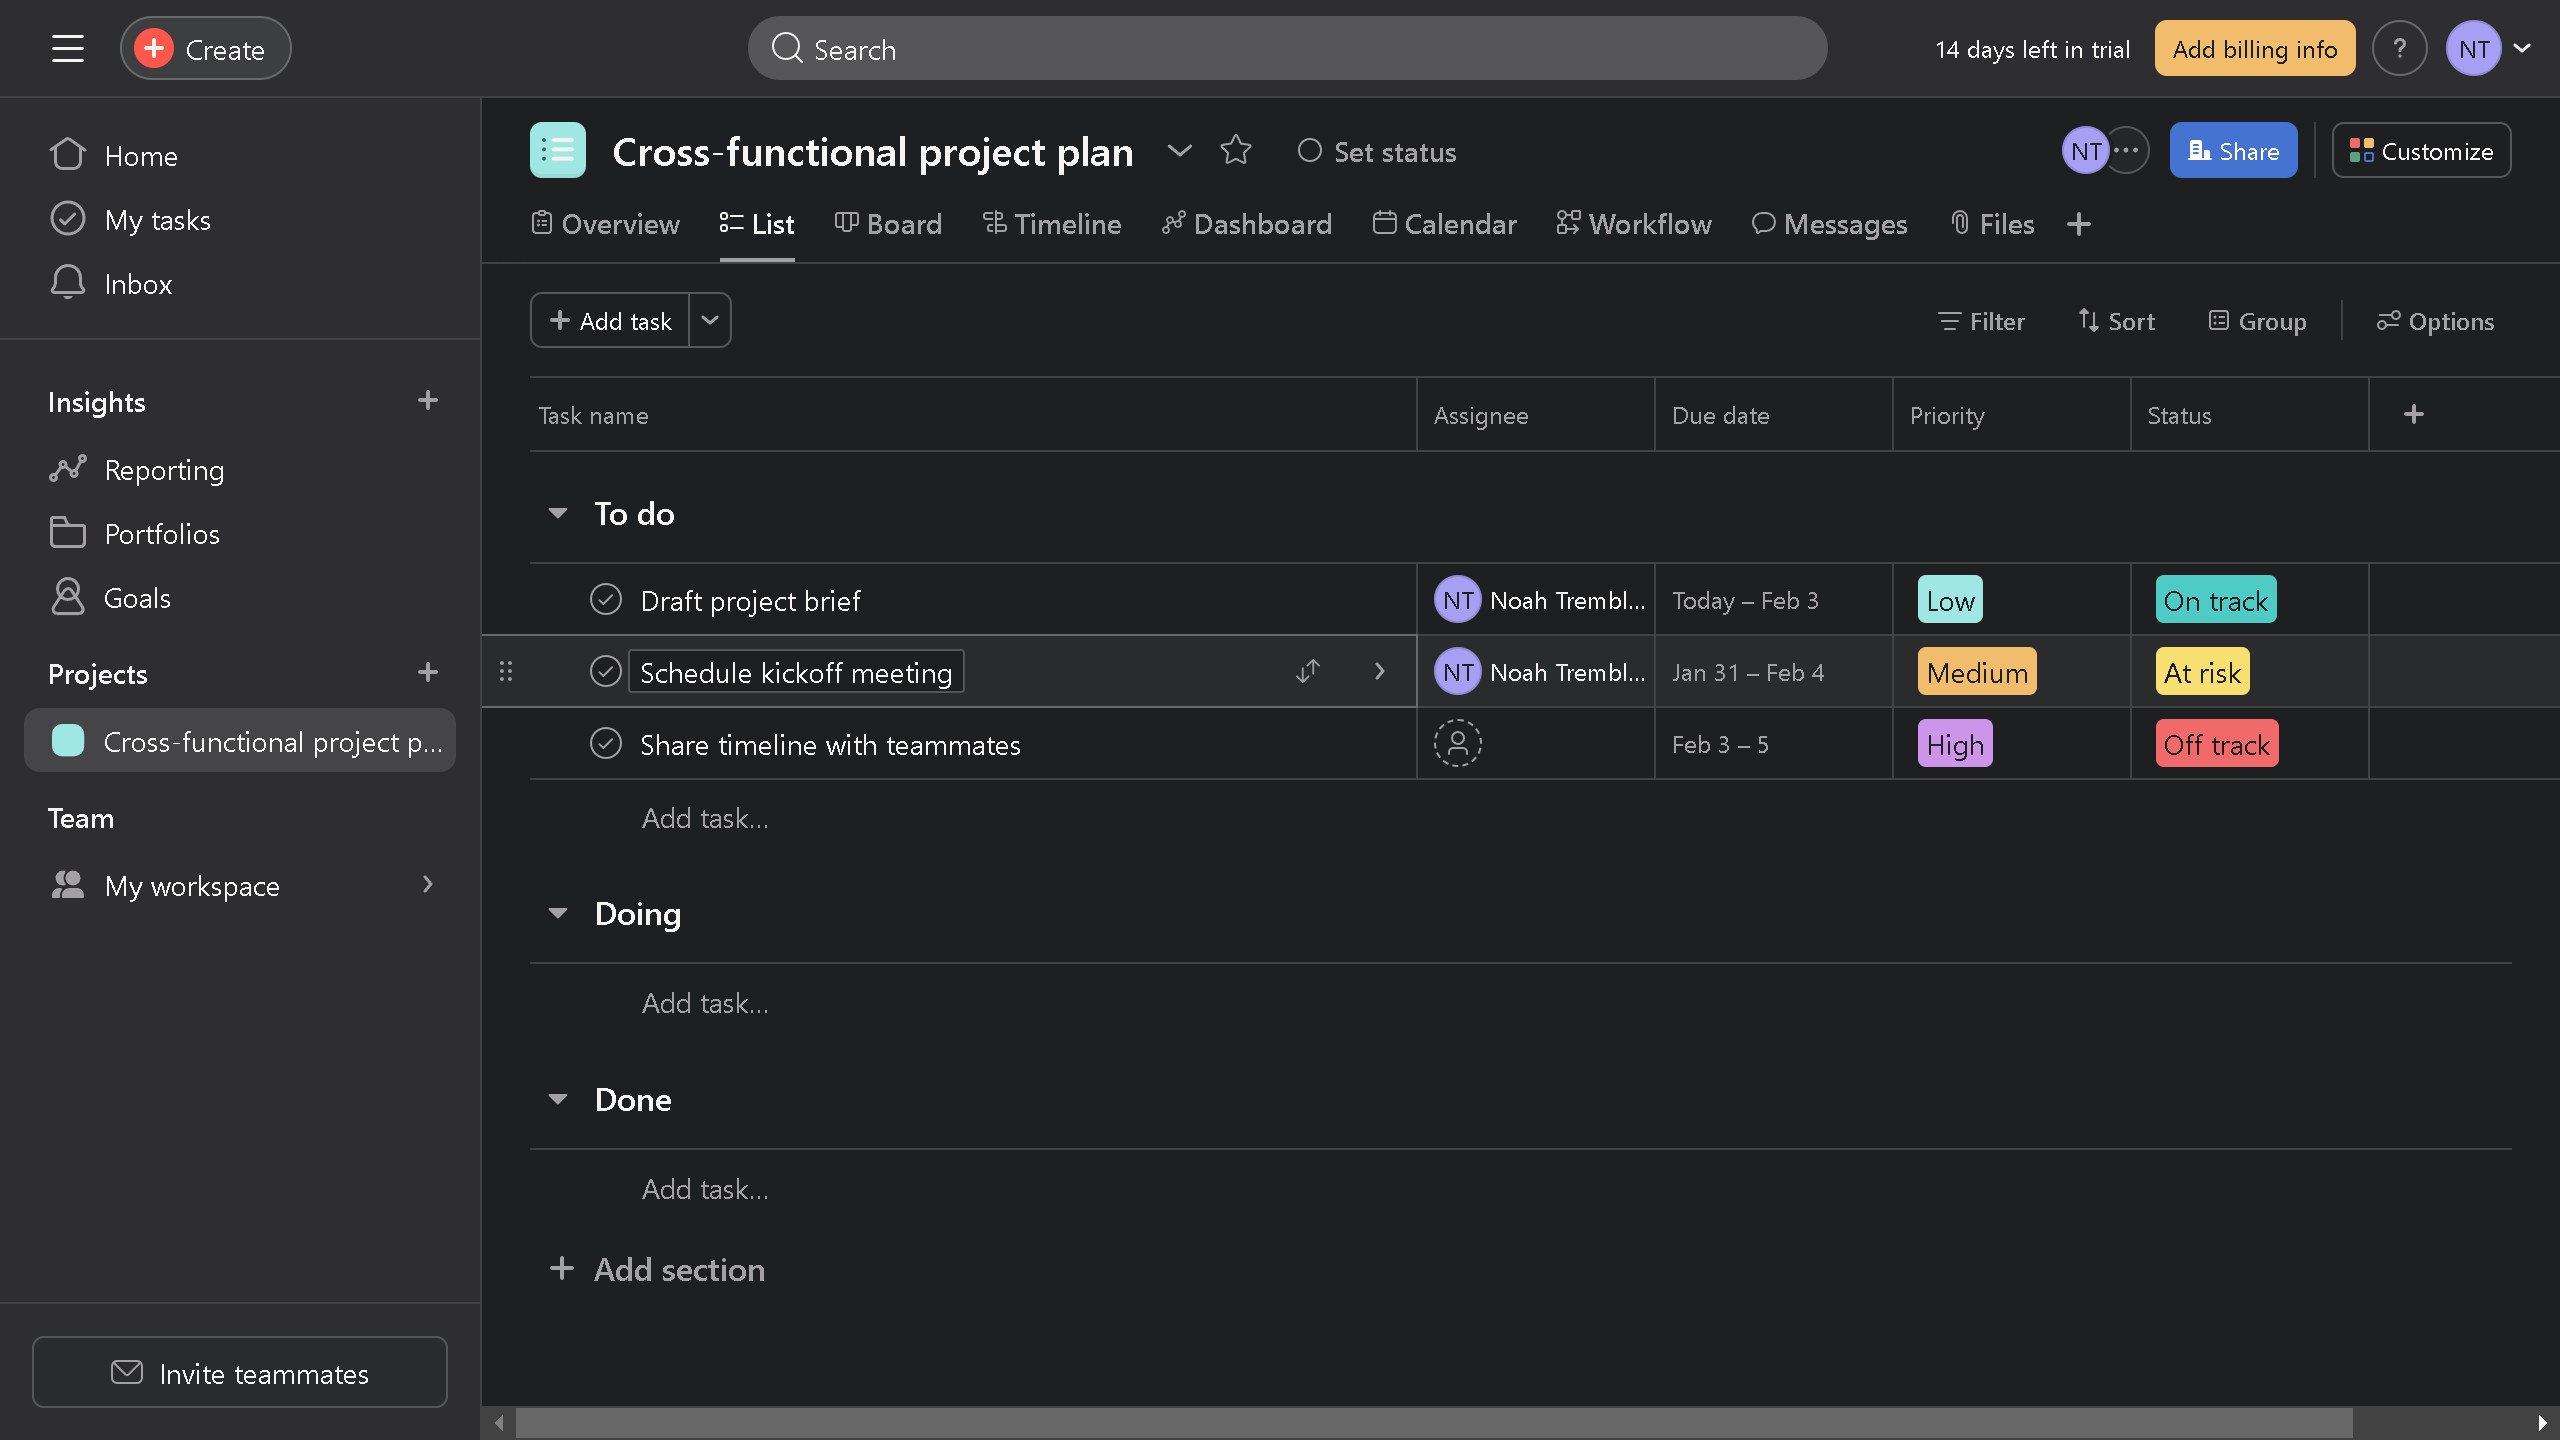Add a new column with plus icon
The image size is (2560, 1440).
point(2413,414)
